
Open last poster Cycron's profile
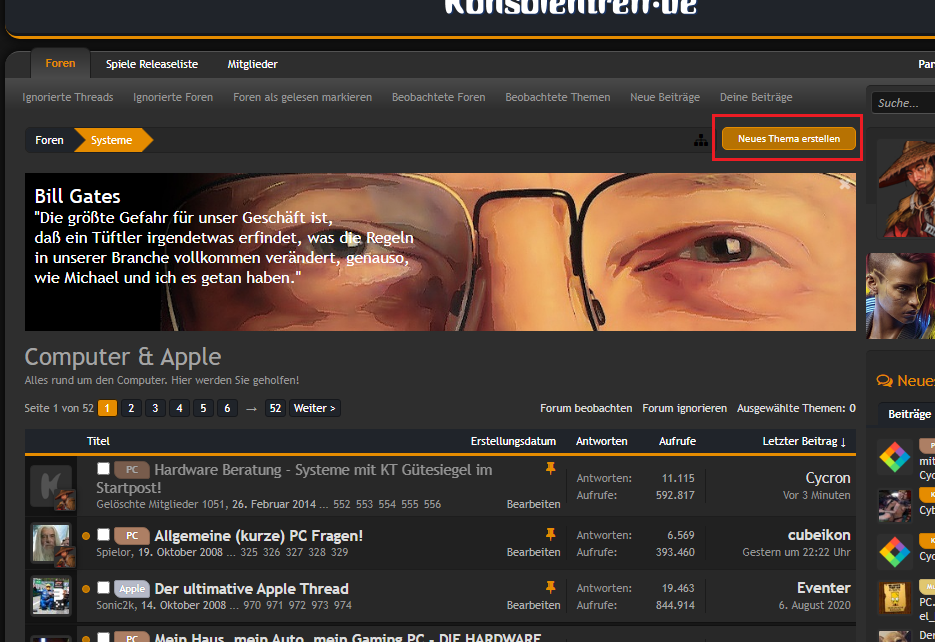coord(828,478)
